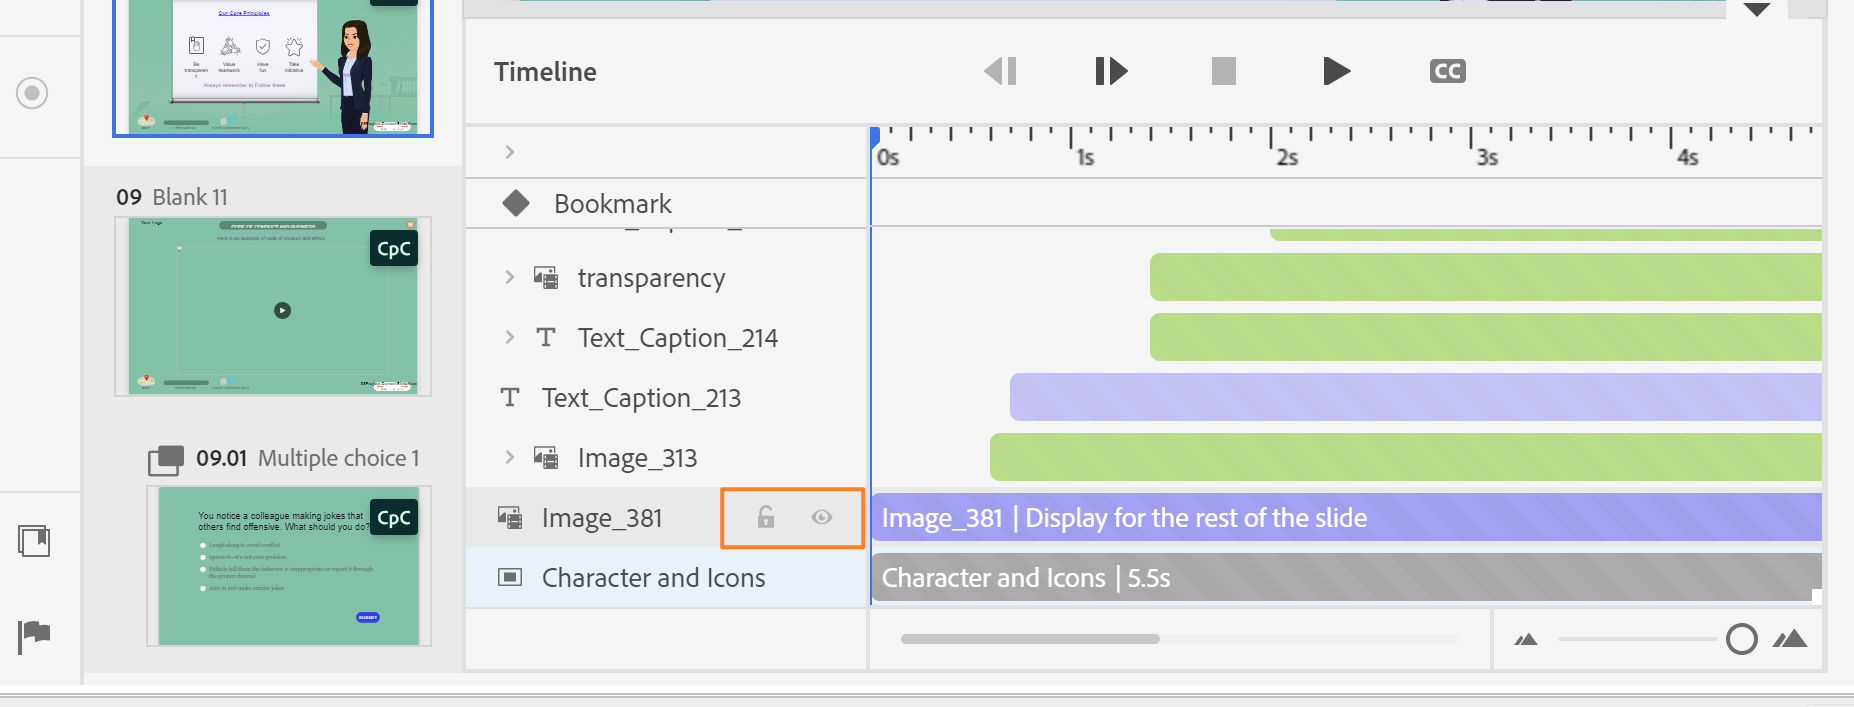The height and width of the screenshot is (707, 1854).
Task: Click the zoom out timeline mountain icon
Action: tap(1526, 640)
